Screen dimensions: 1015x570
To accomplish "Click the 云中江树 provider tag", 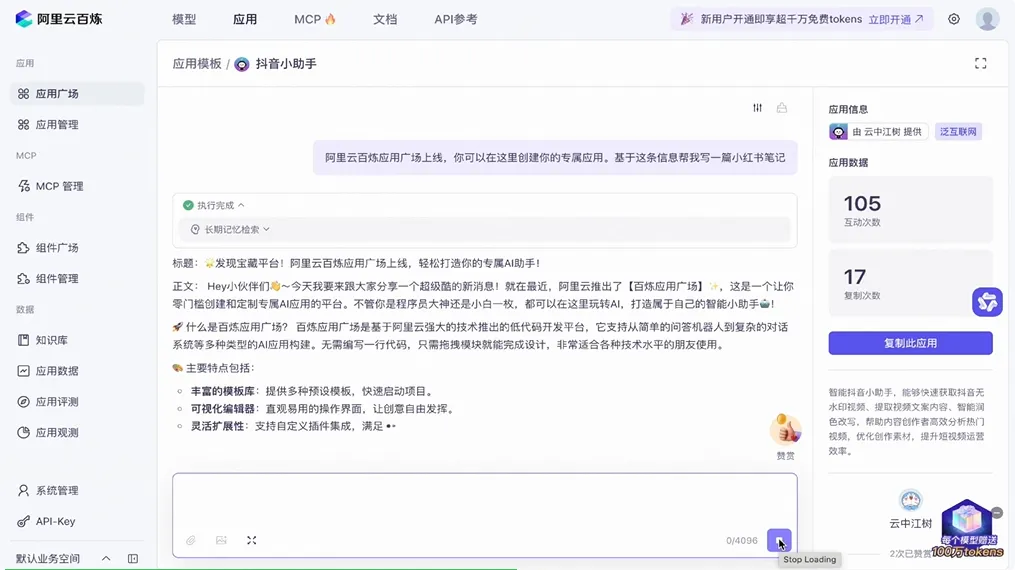I will [x=878, y=132].
